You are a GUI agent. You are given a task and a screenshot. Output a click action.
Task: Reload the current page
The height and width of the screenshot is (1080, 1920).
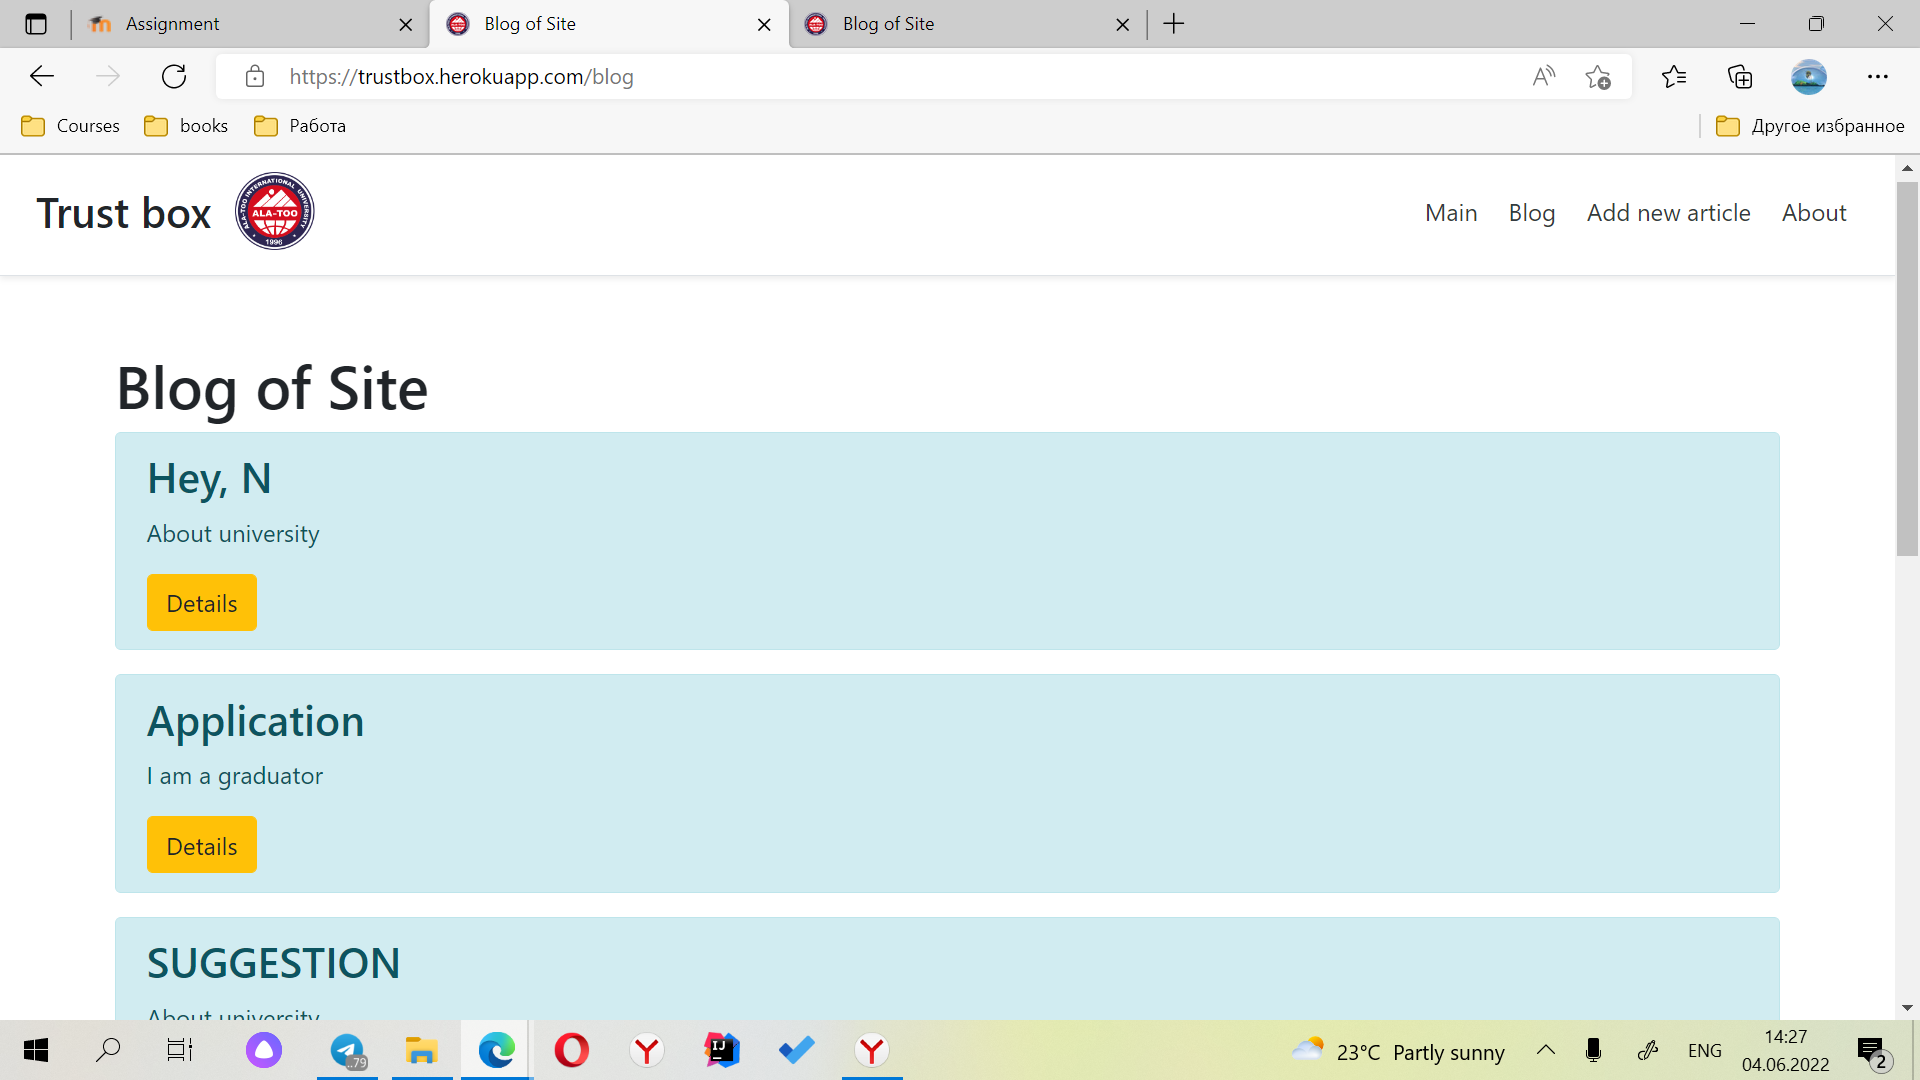click(174, 76)
